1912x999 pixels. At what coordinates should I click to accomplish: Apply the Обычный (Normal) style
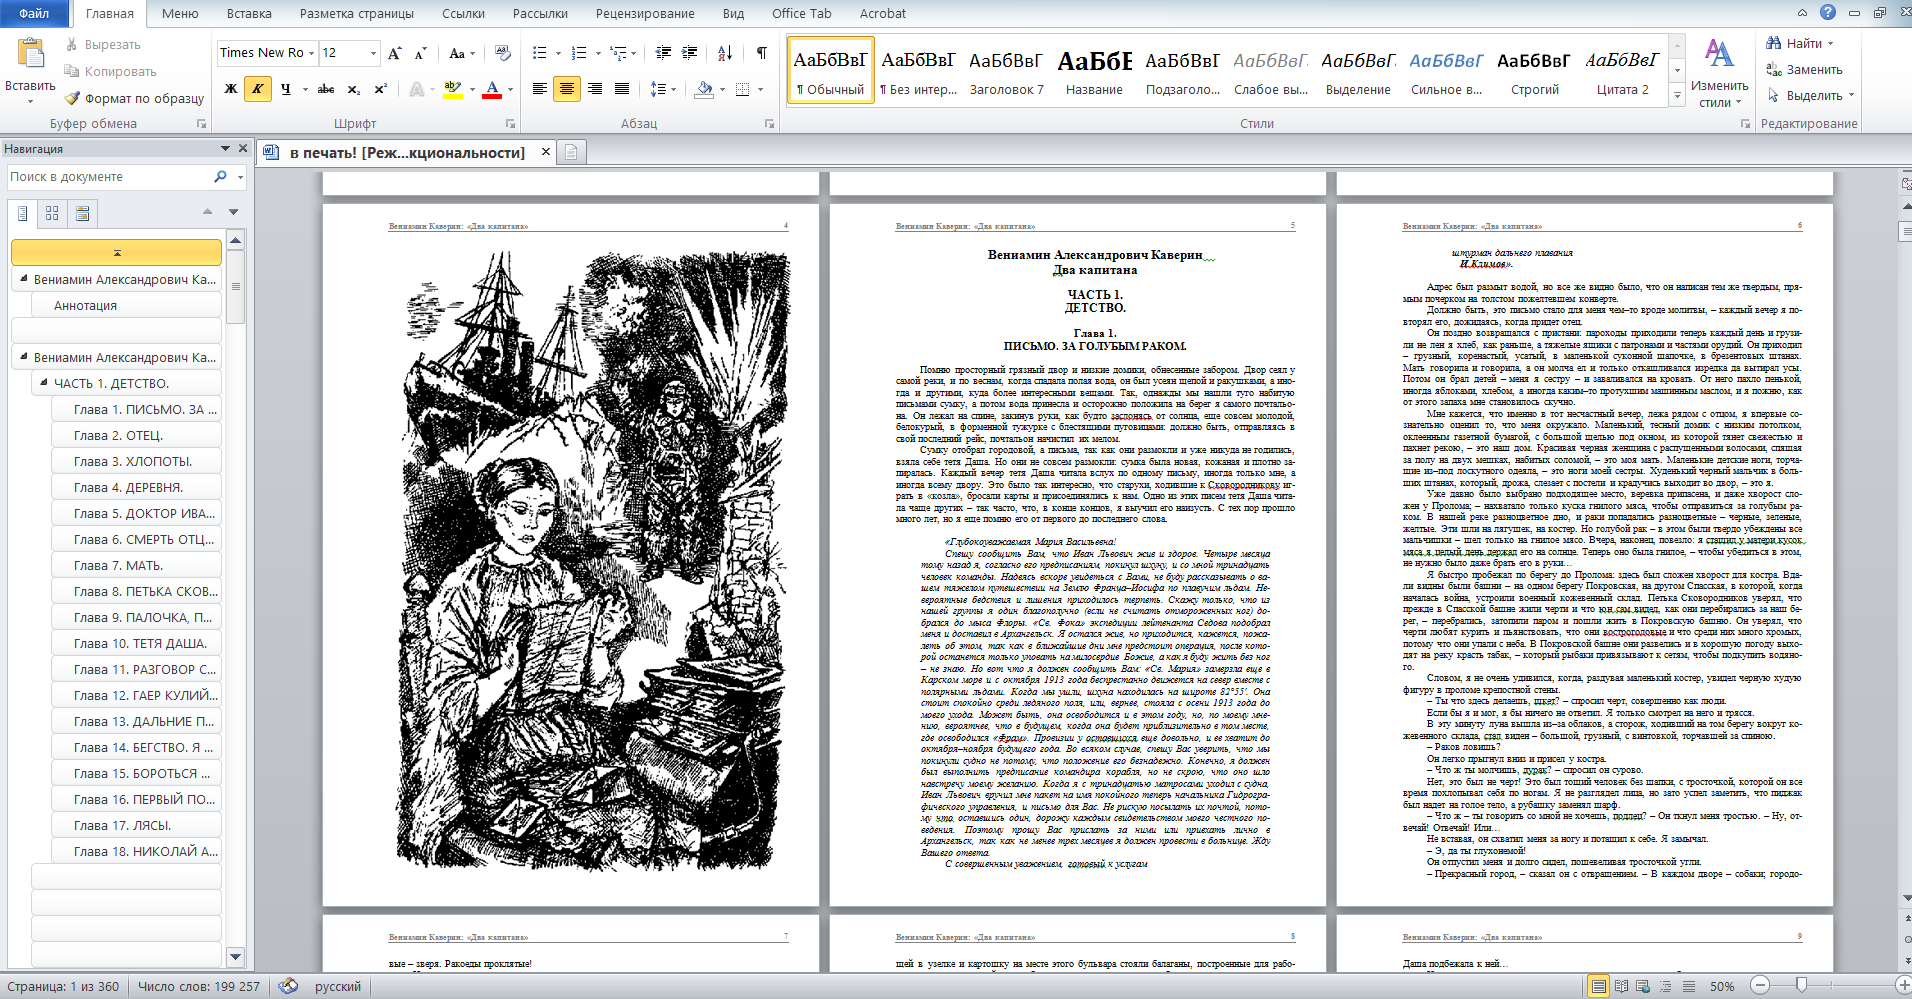pos(831,70)
